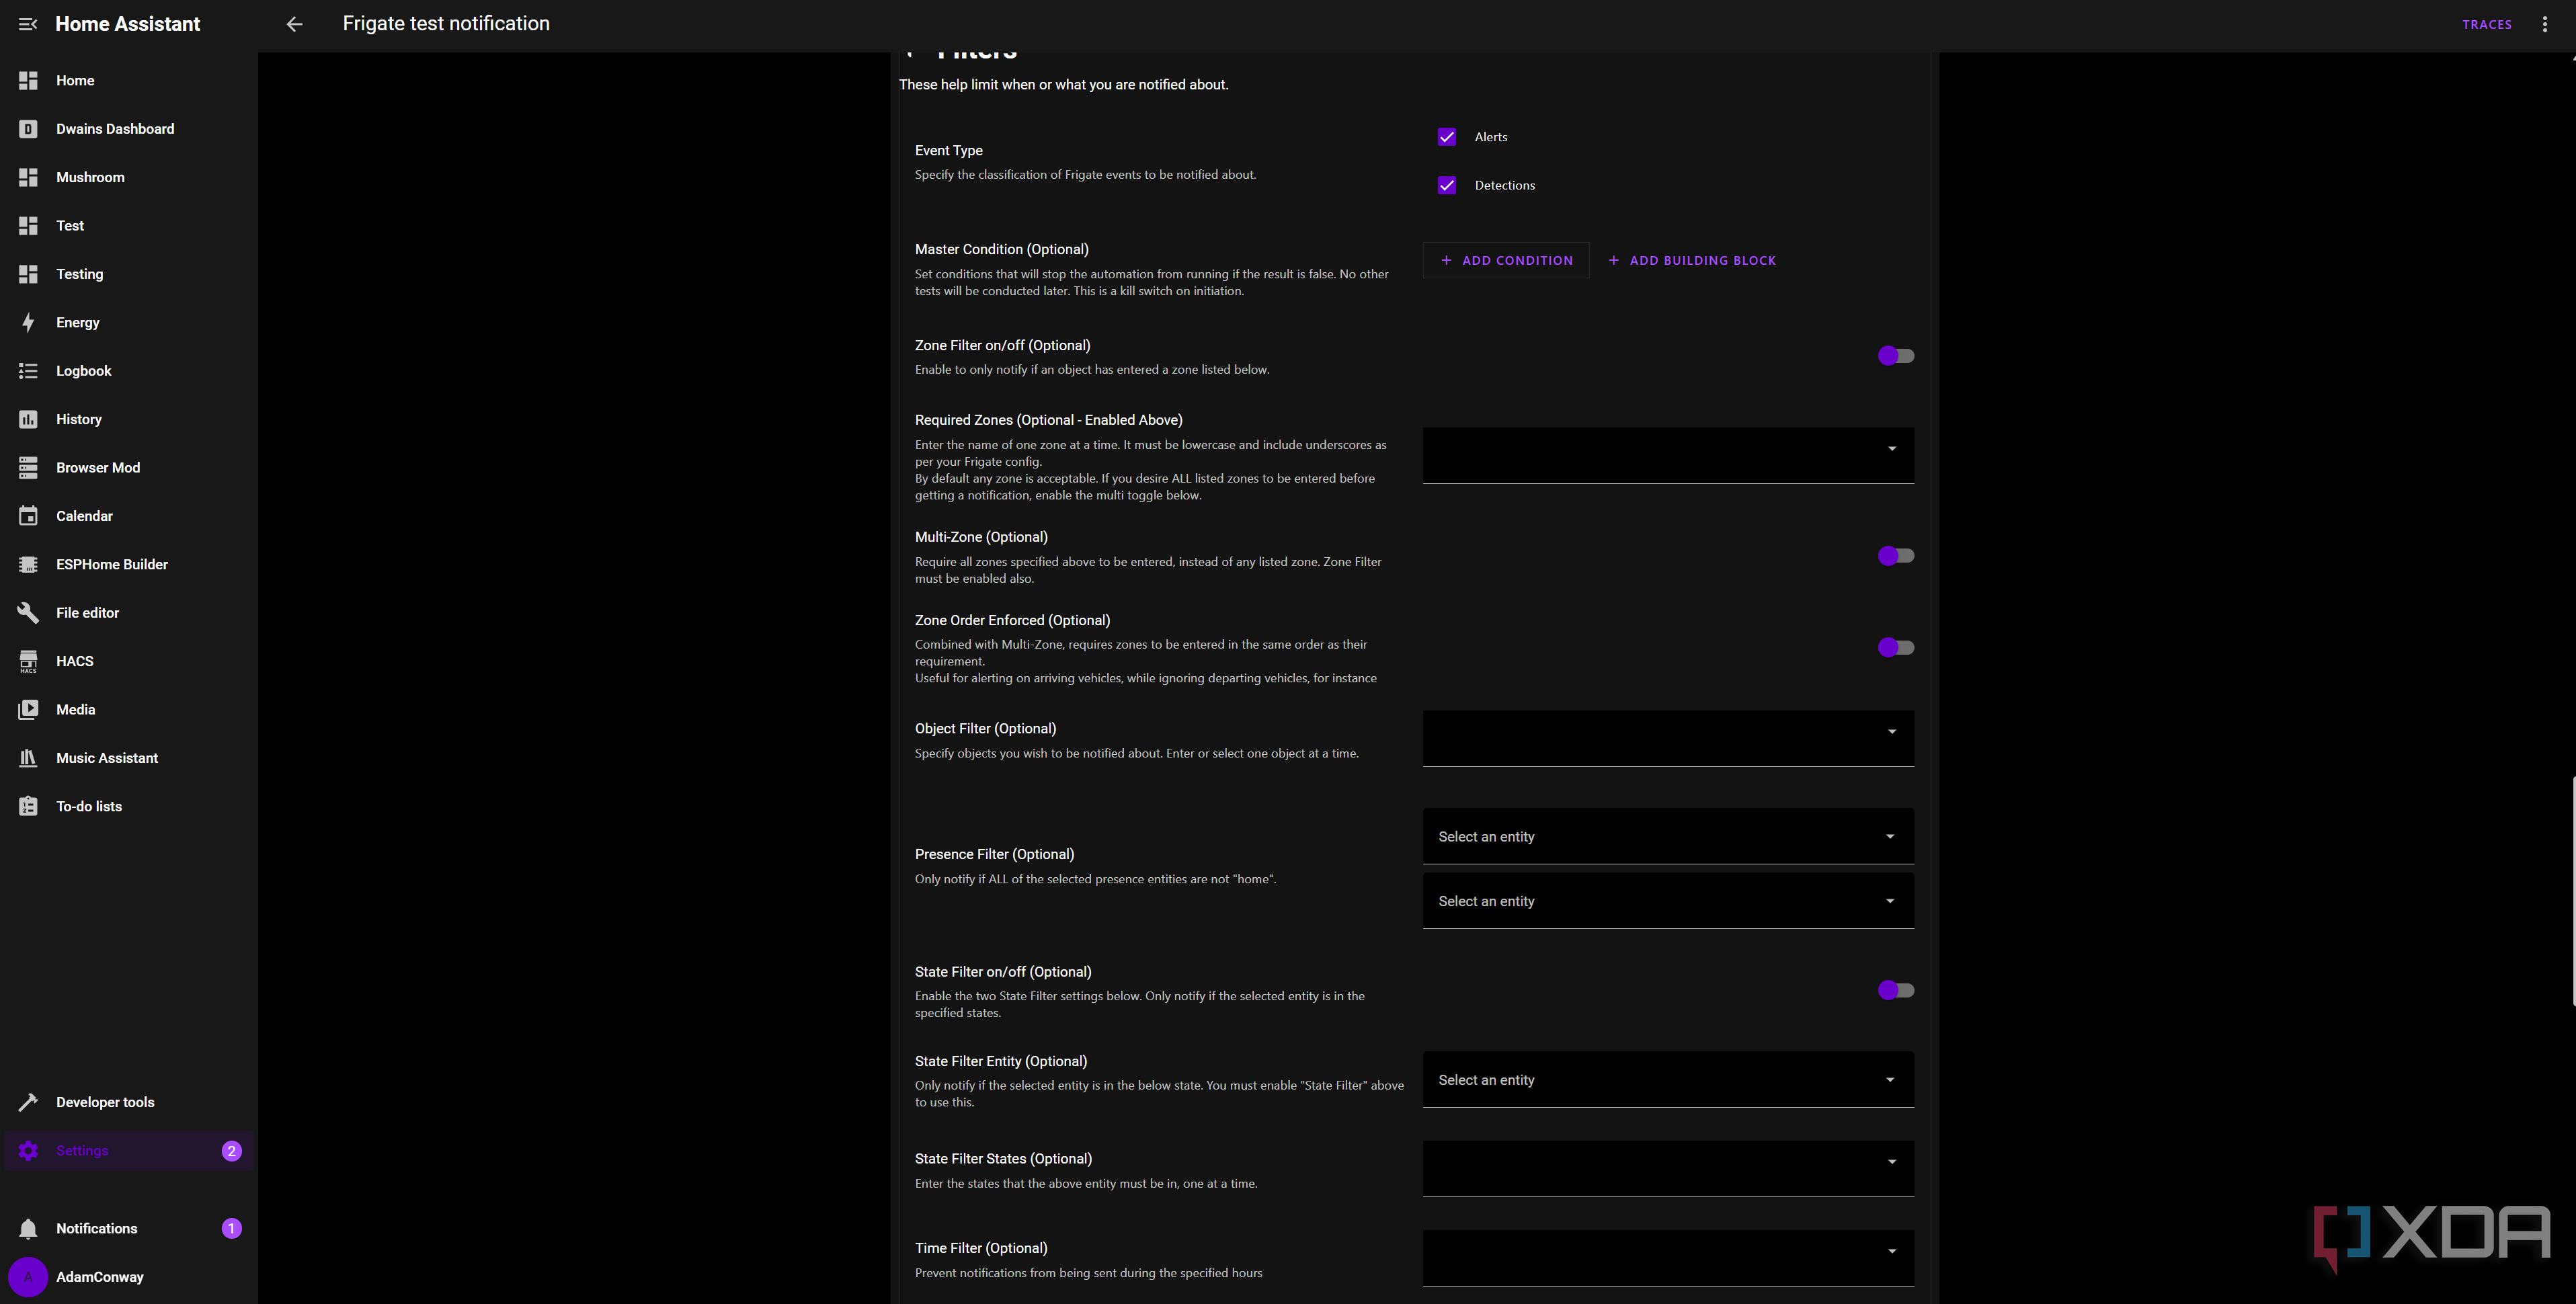The height and width of the screenshot is (1304, 2576).
Task: Click the Add Condition button
Action: pos(1506,260)
